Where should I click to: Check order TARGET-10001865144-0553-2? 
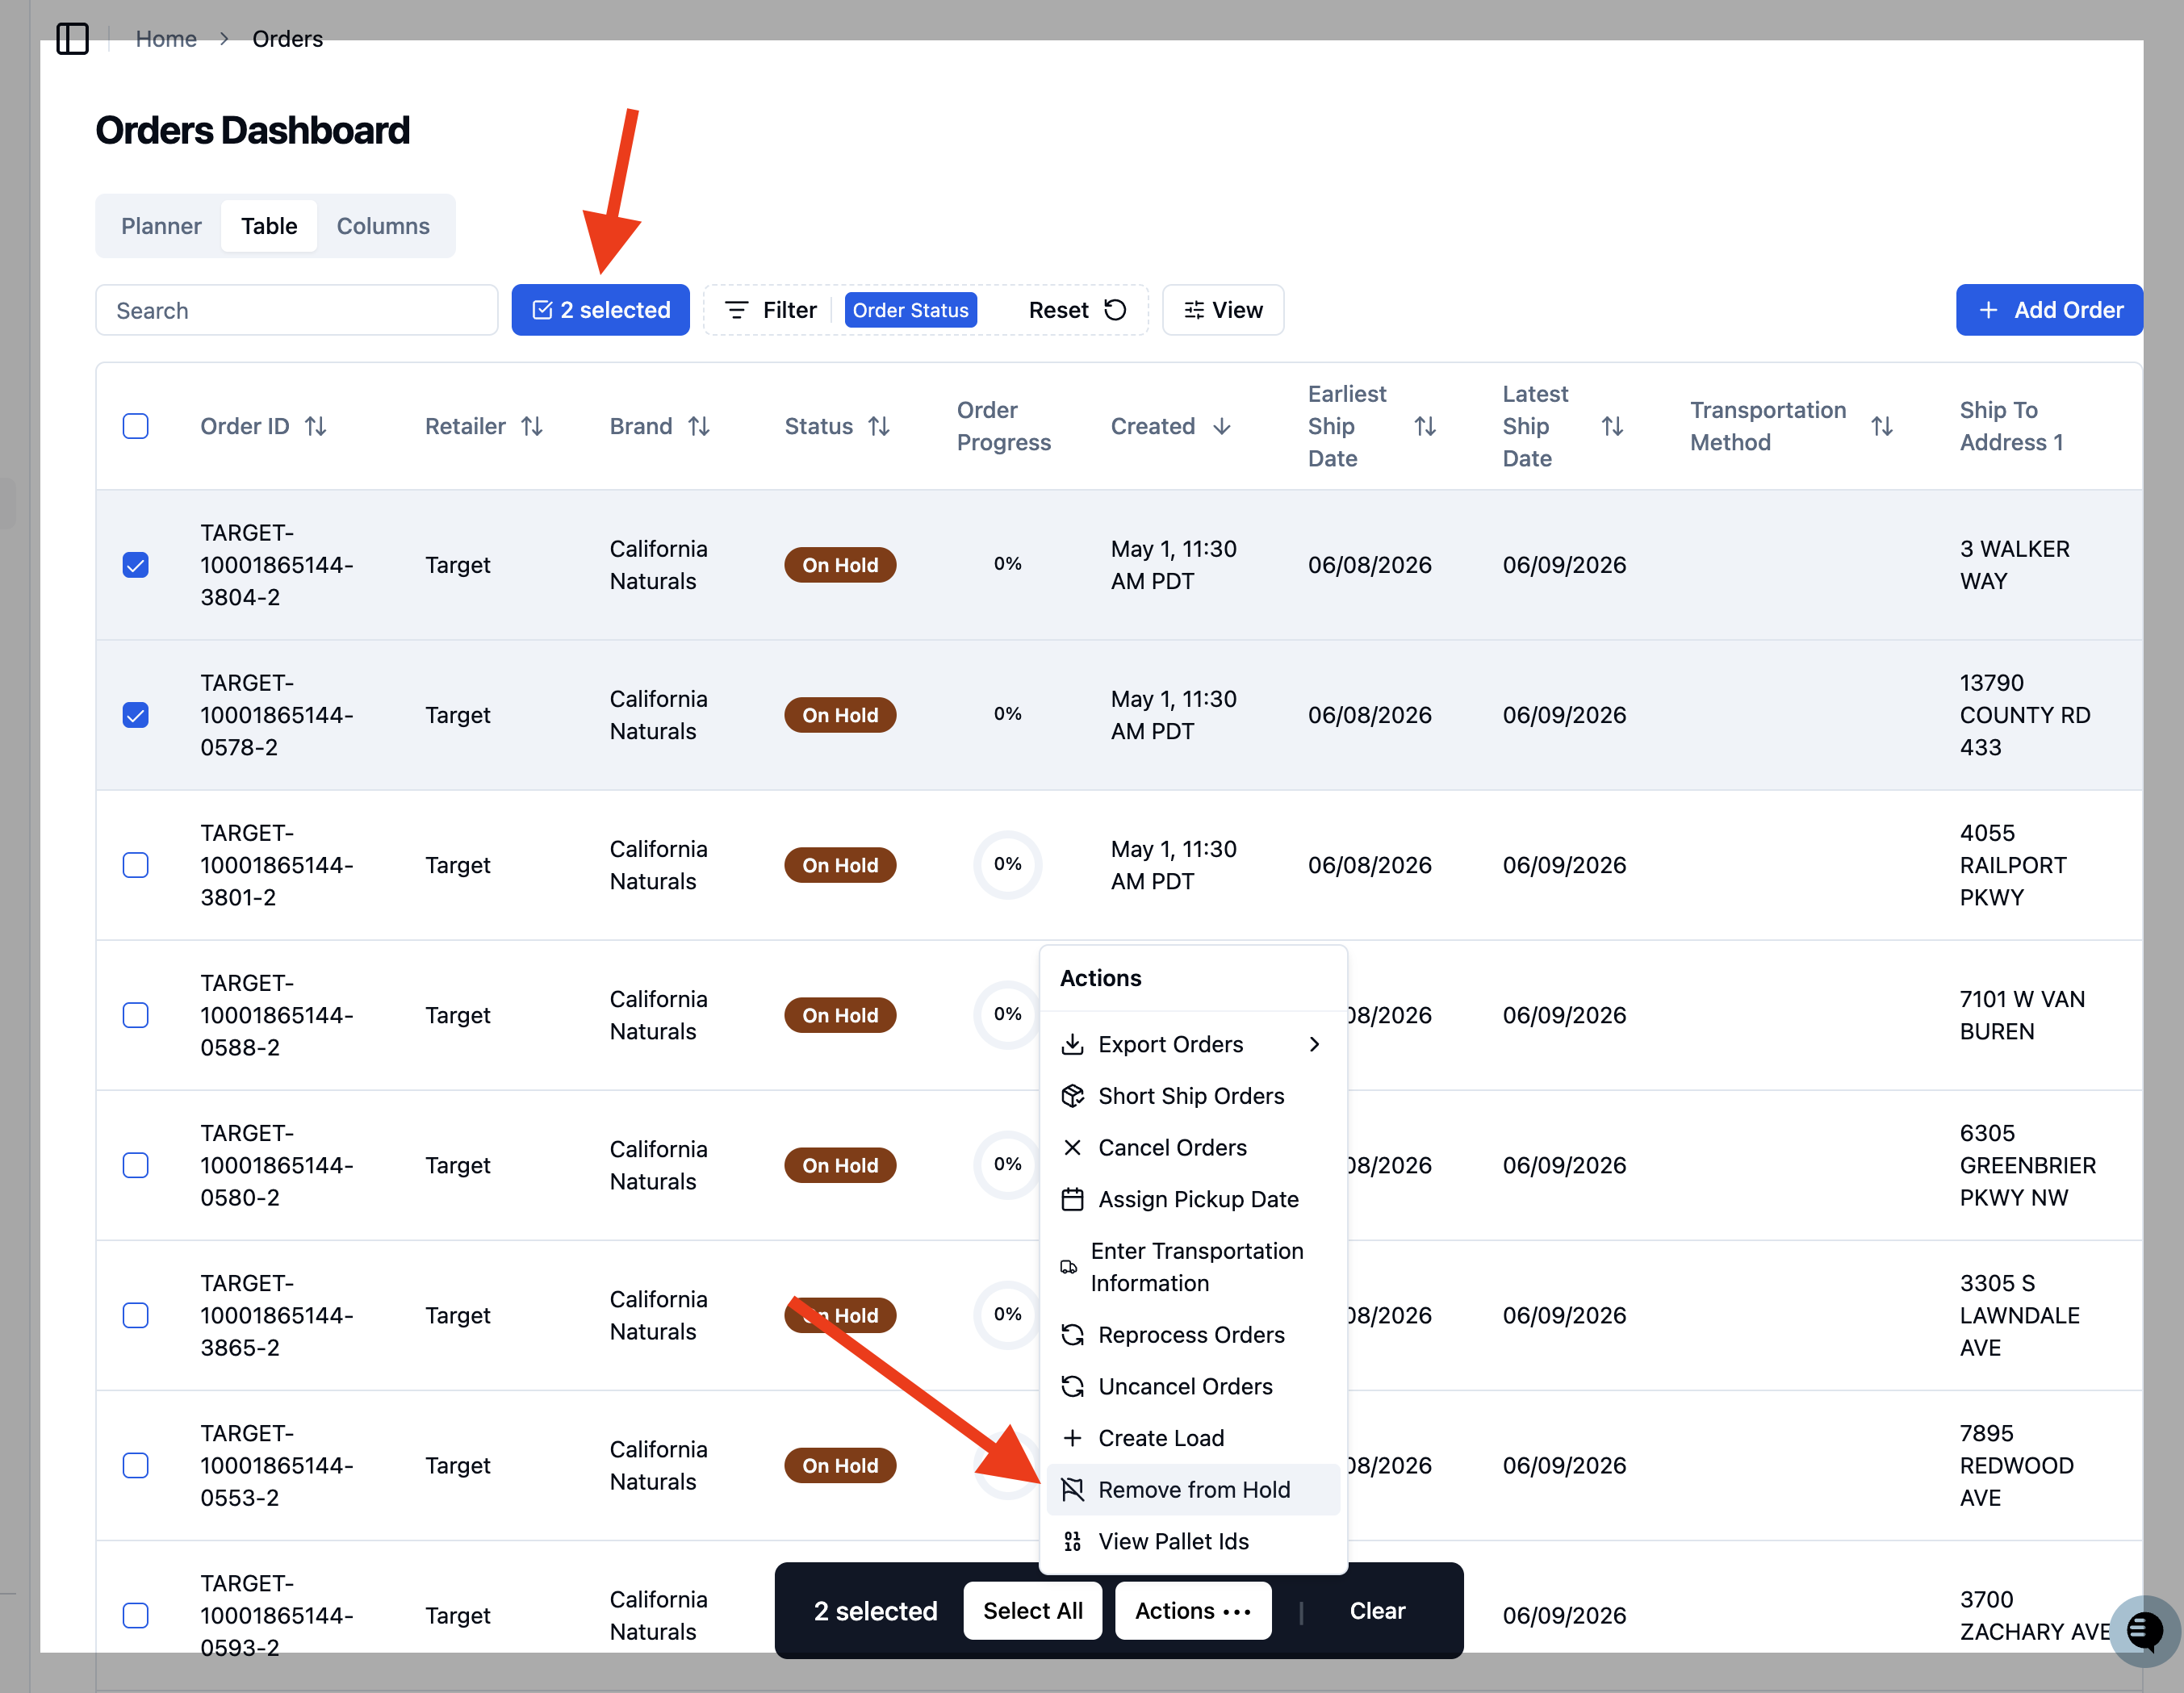(x=136, y=1465)
